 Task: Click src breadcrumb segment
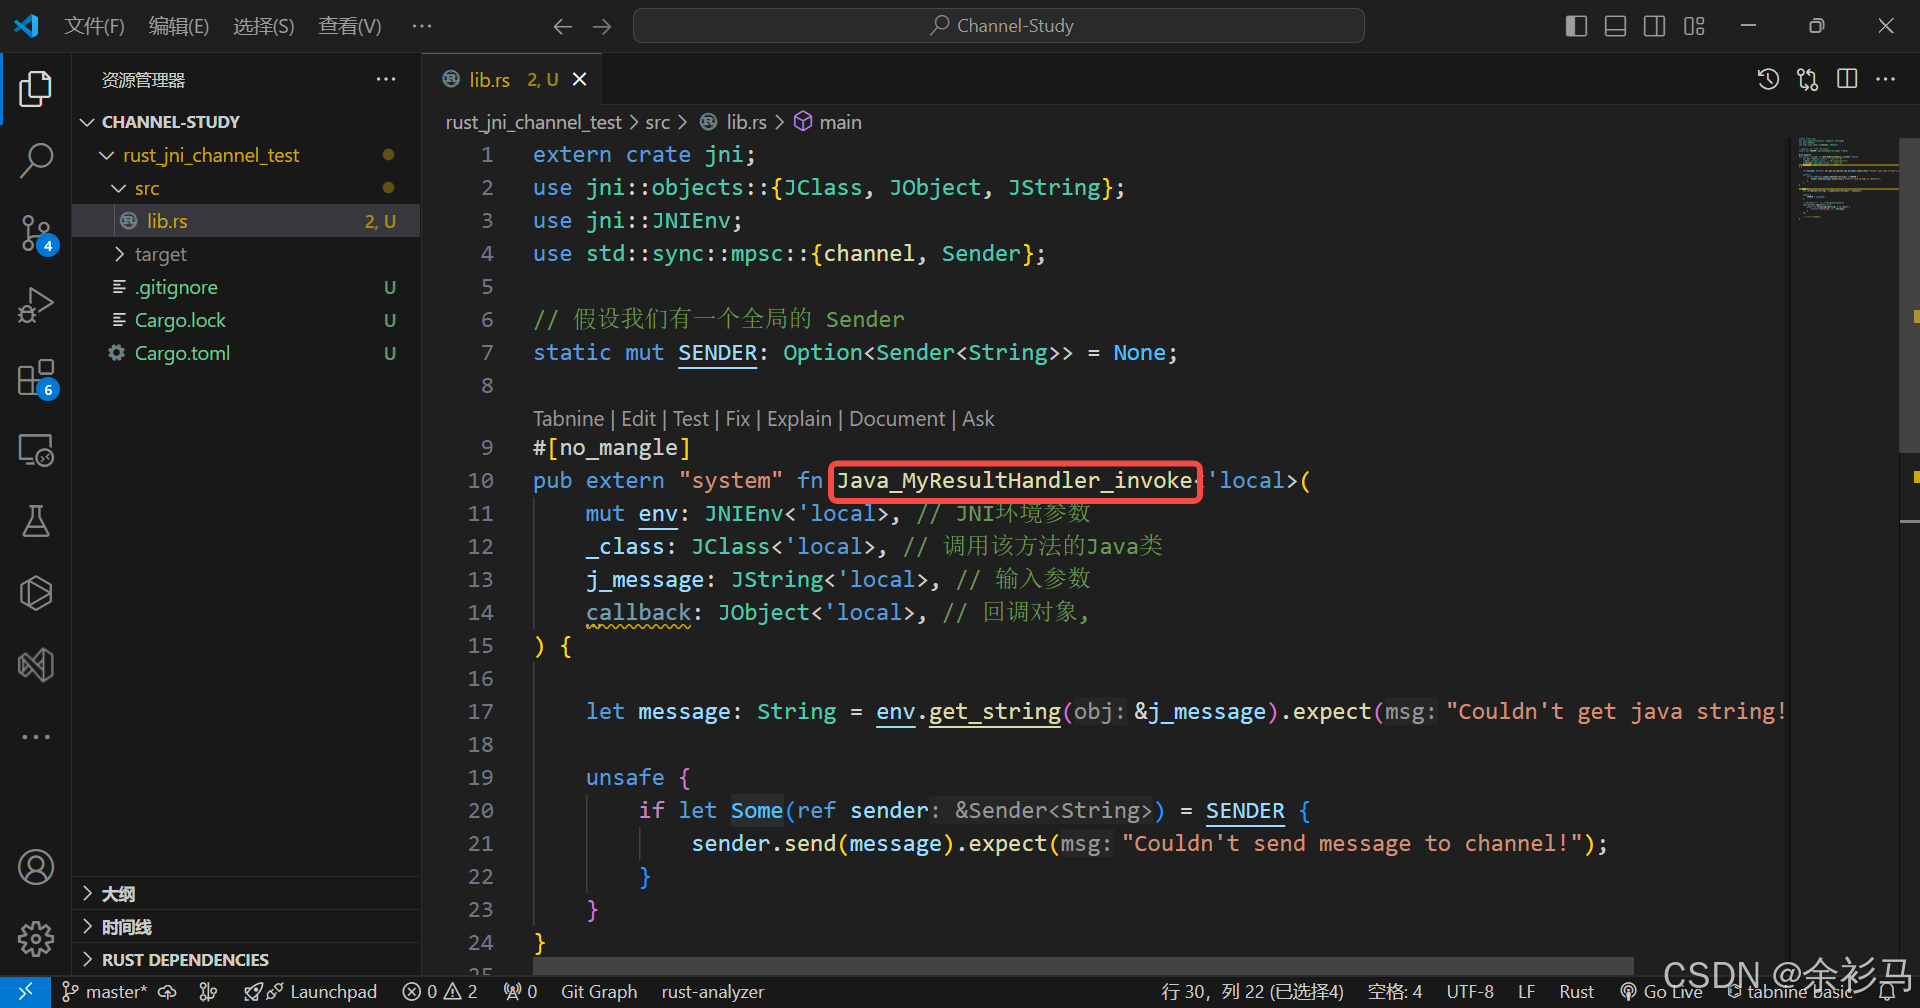pyautogui.click(x=657, y=122)
